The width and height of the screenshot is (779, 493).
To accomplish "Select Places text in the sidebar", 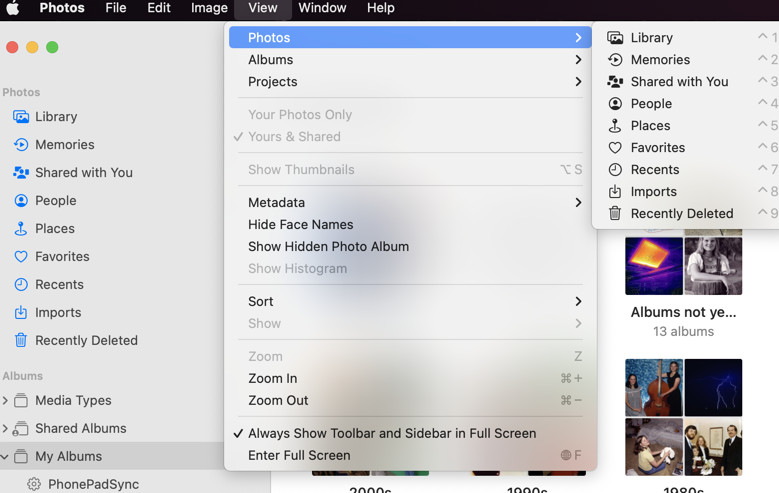I will point(55,229).
